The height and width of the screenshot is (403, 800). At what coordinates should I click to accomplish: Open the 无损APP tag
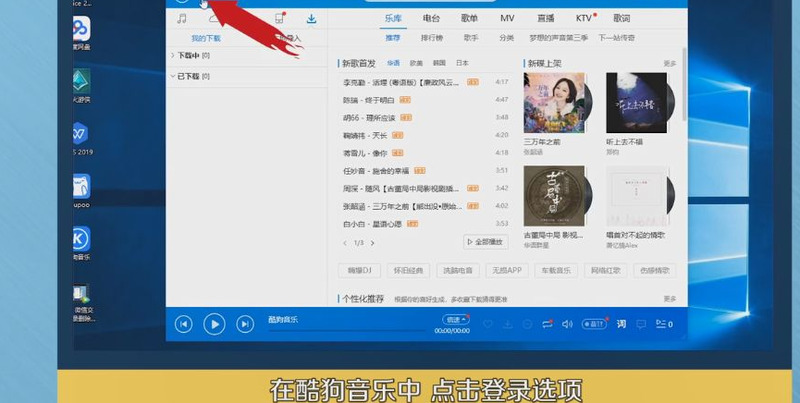pyautogui.click(x=507, y=270)
